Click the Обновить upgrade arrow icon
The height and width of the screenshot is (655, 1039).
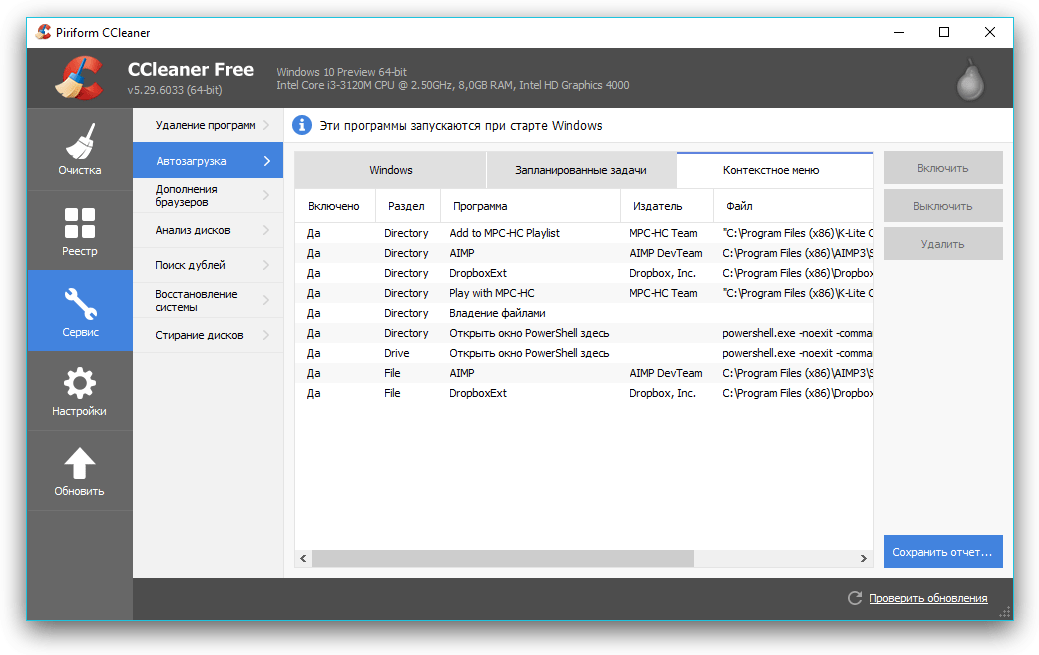point(79,471)
